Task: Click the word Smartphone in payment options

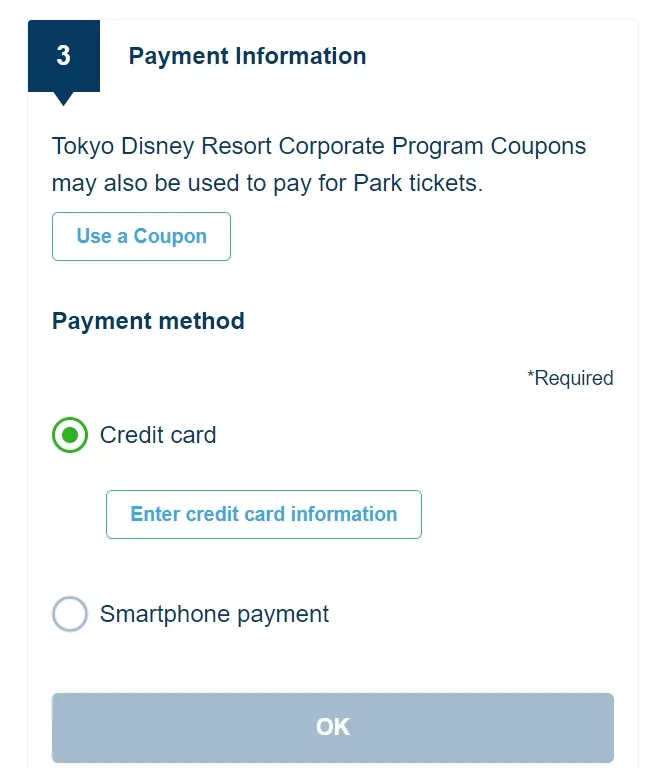Action: (160, 614)
